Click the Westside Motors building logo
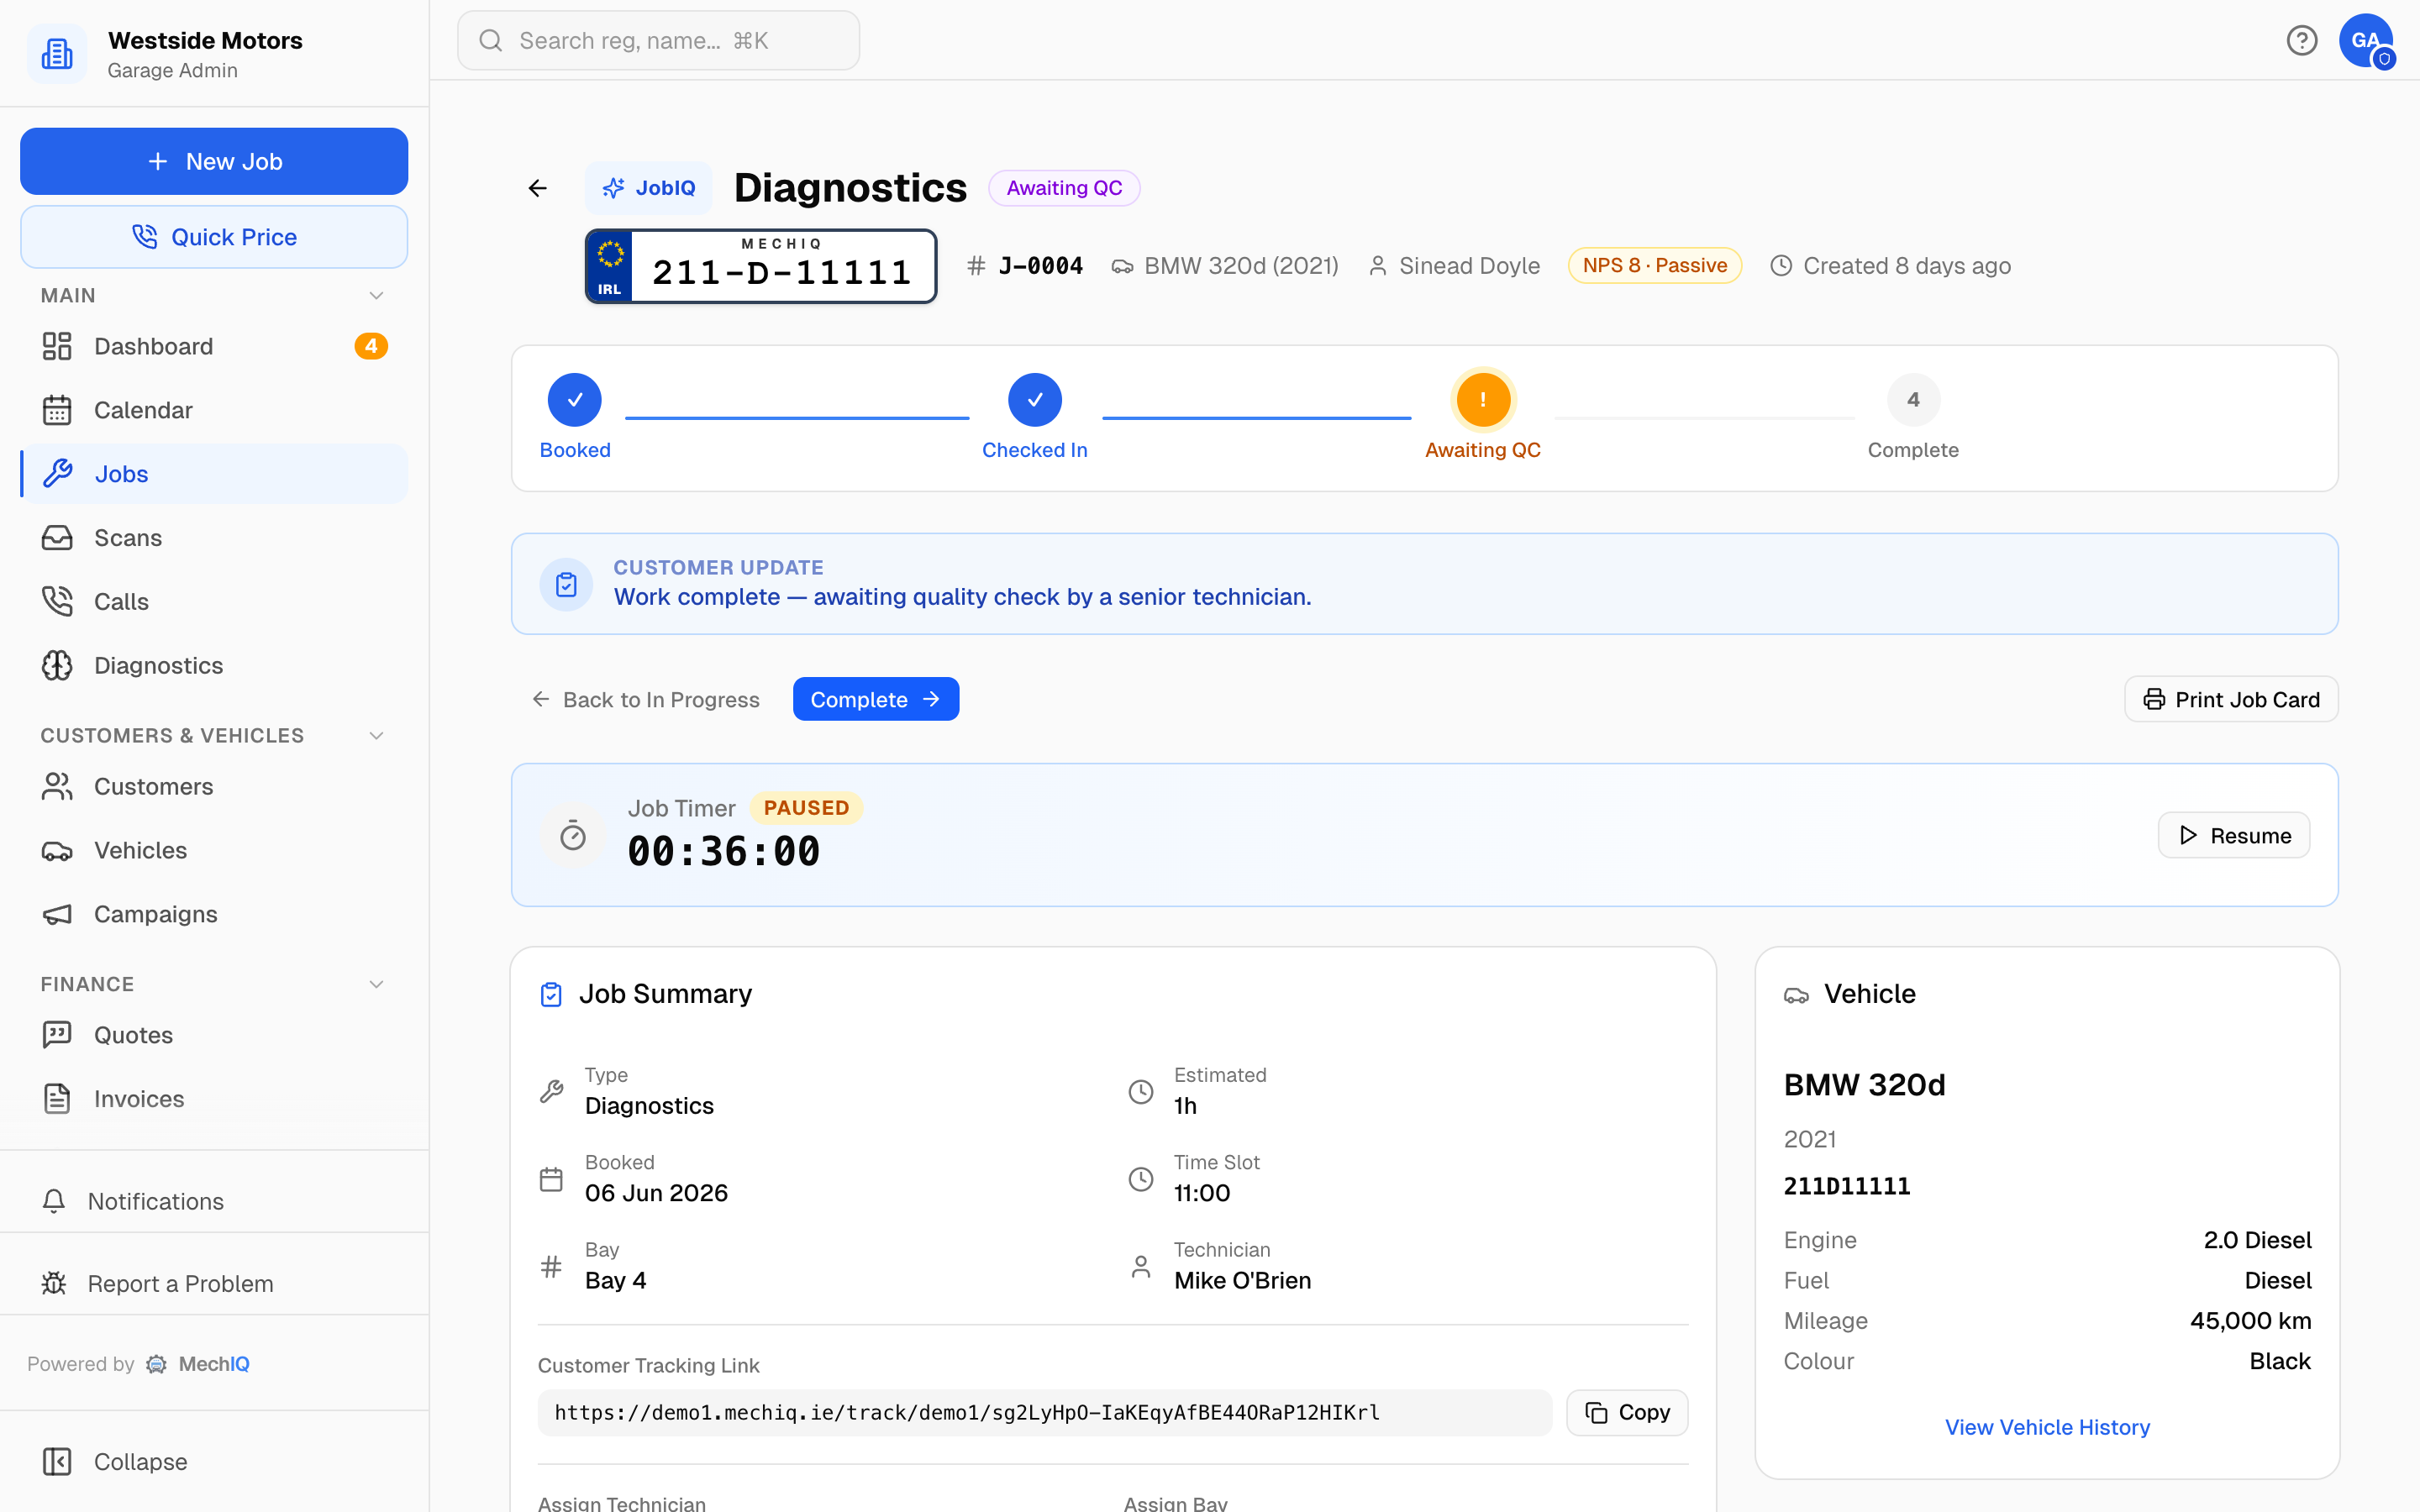The height and width of the screenshot is (1512, 2420). point(57,54)
